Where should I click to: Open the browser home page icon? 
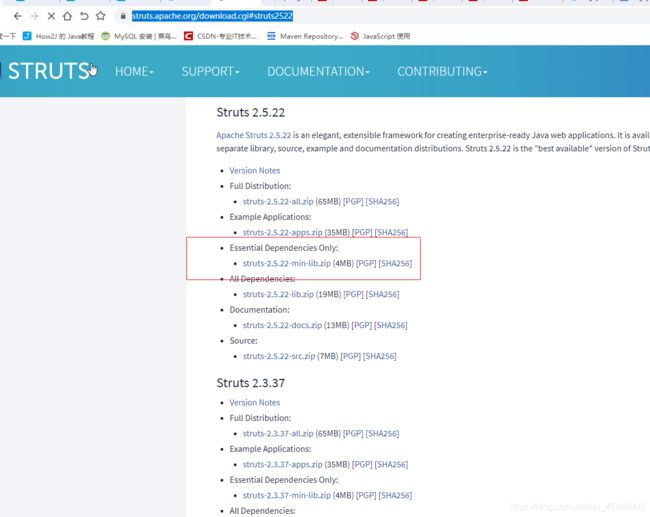(67, 16)
